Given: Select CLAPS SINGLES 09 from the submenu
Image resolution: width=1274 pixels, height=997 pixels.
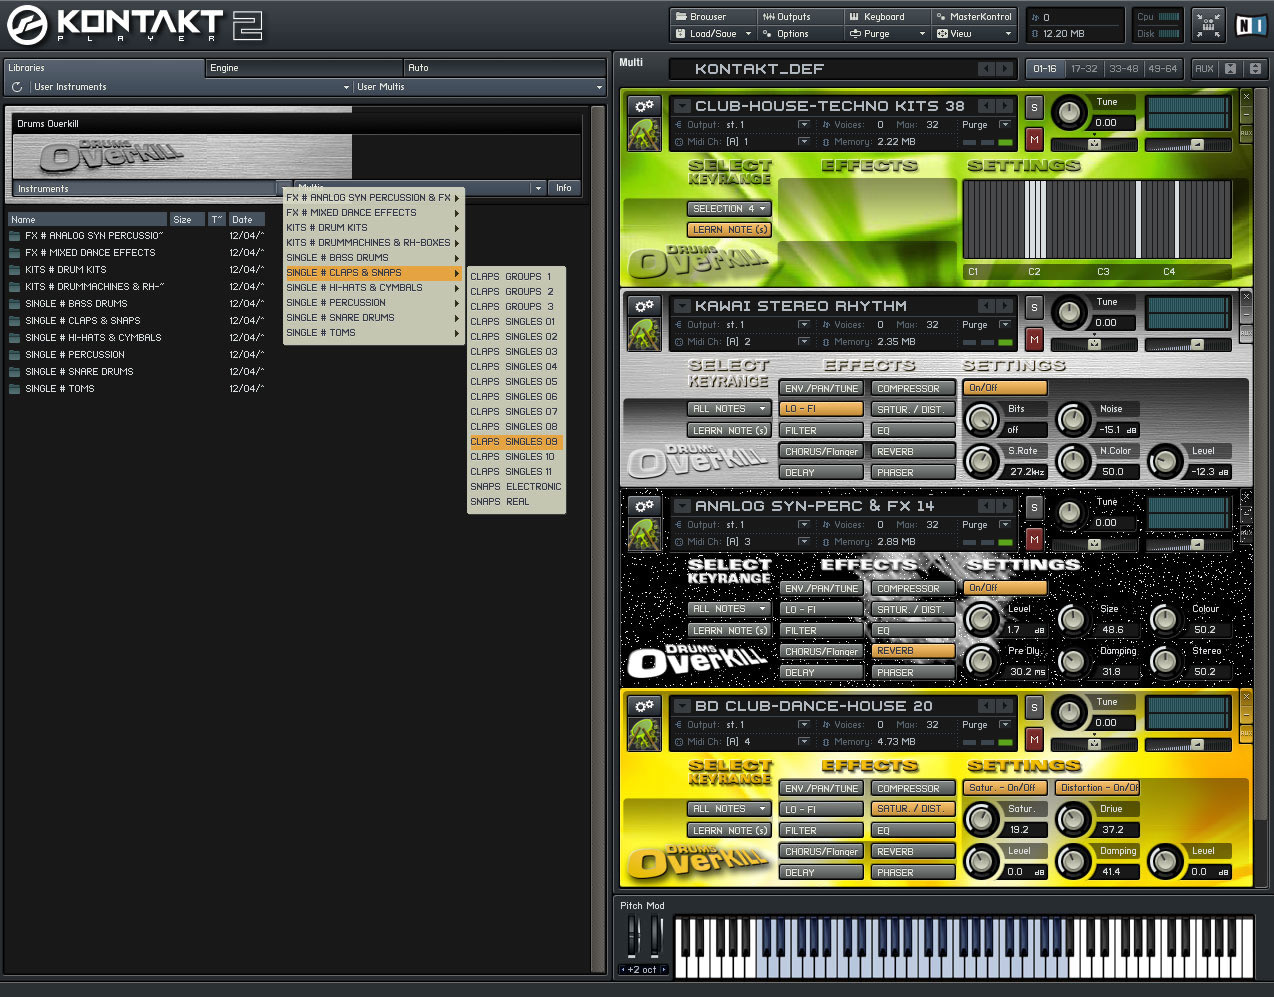Looking at the screenshot, I should click(516, 442).
